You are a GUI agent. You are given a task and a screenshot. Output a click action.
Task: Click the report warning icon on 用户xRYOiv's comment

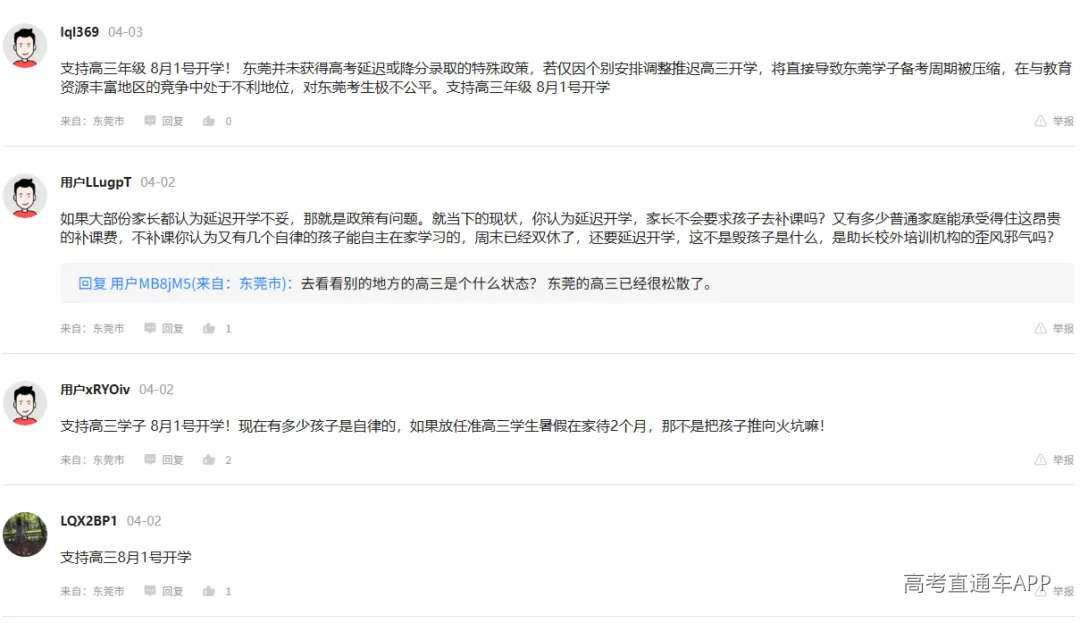click(1040, 460)
